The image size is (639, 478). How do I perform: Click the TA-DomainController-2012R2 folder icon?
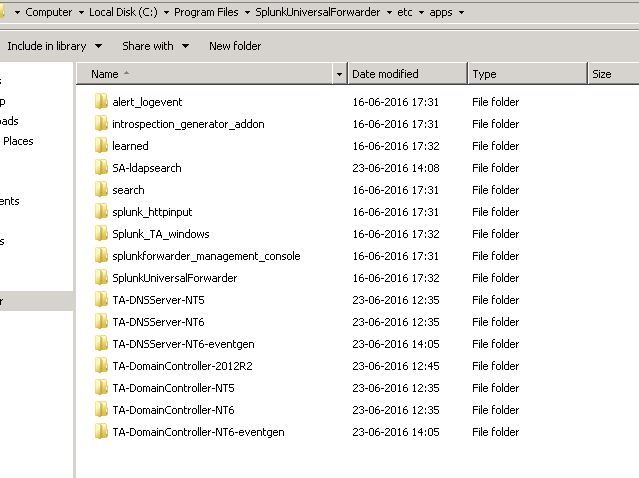[x=100, y=366]
